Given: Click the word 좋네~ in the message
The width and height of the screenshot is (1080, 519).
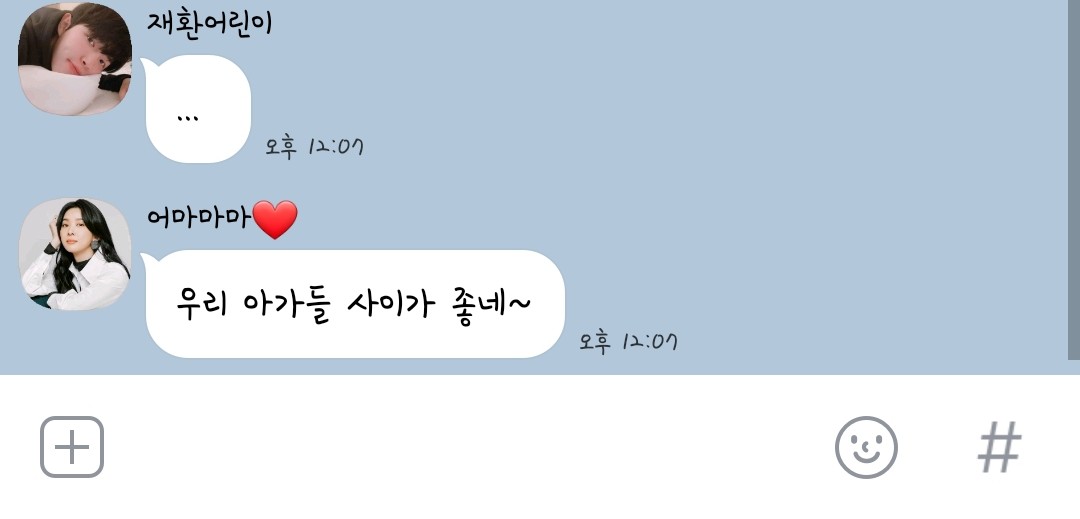Looking at the screenshot, I should [492, 304].
